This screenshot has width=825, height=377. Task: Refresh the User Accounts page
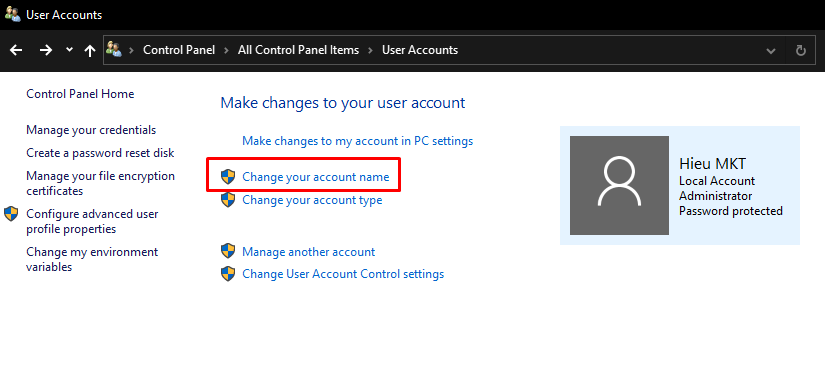pos(801,50)
